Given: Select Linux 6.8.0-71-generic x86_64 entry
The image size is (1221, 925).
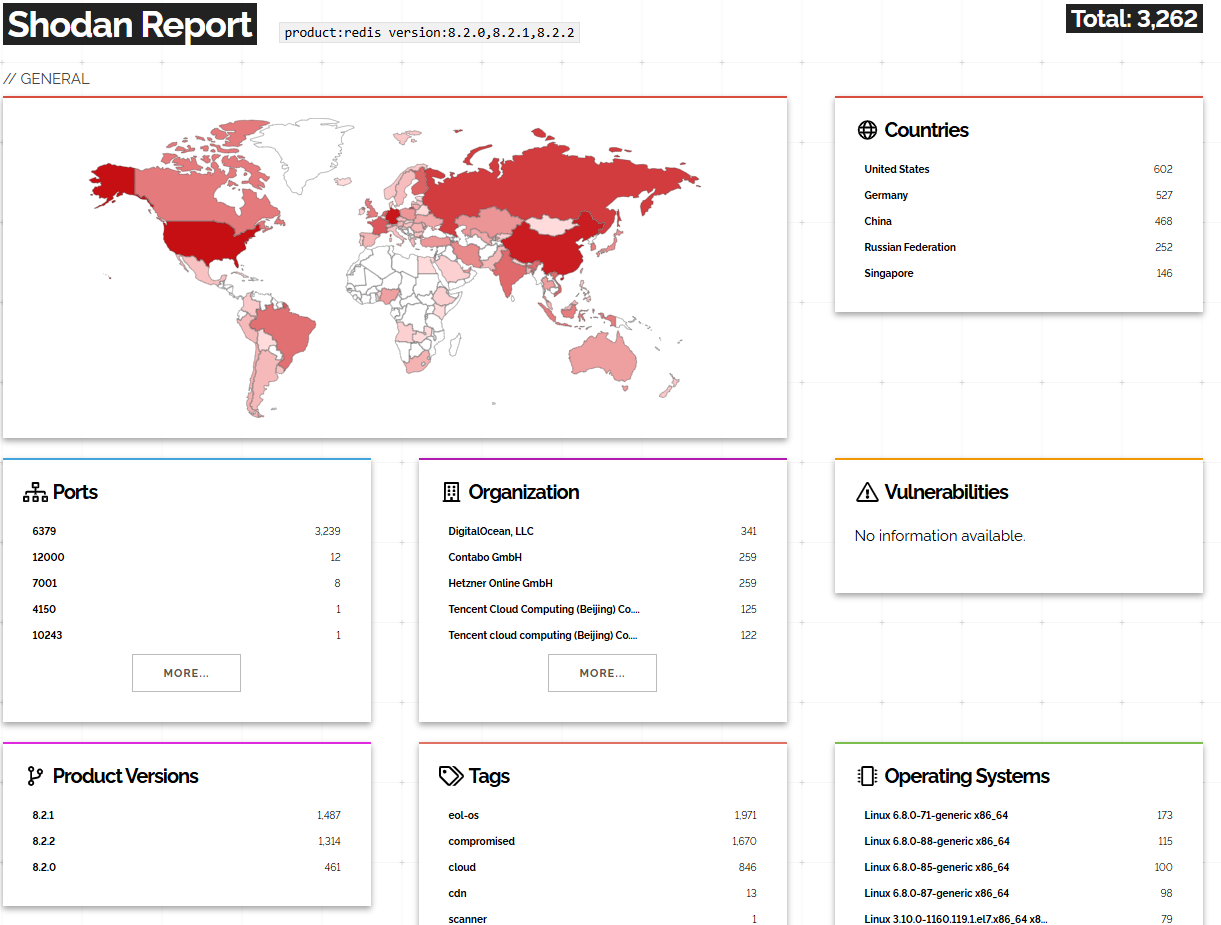Looking at the screenshot, I should [x=936, y=815].
